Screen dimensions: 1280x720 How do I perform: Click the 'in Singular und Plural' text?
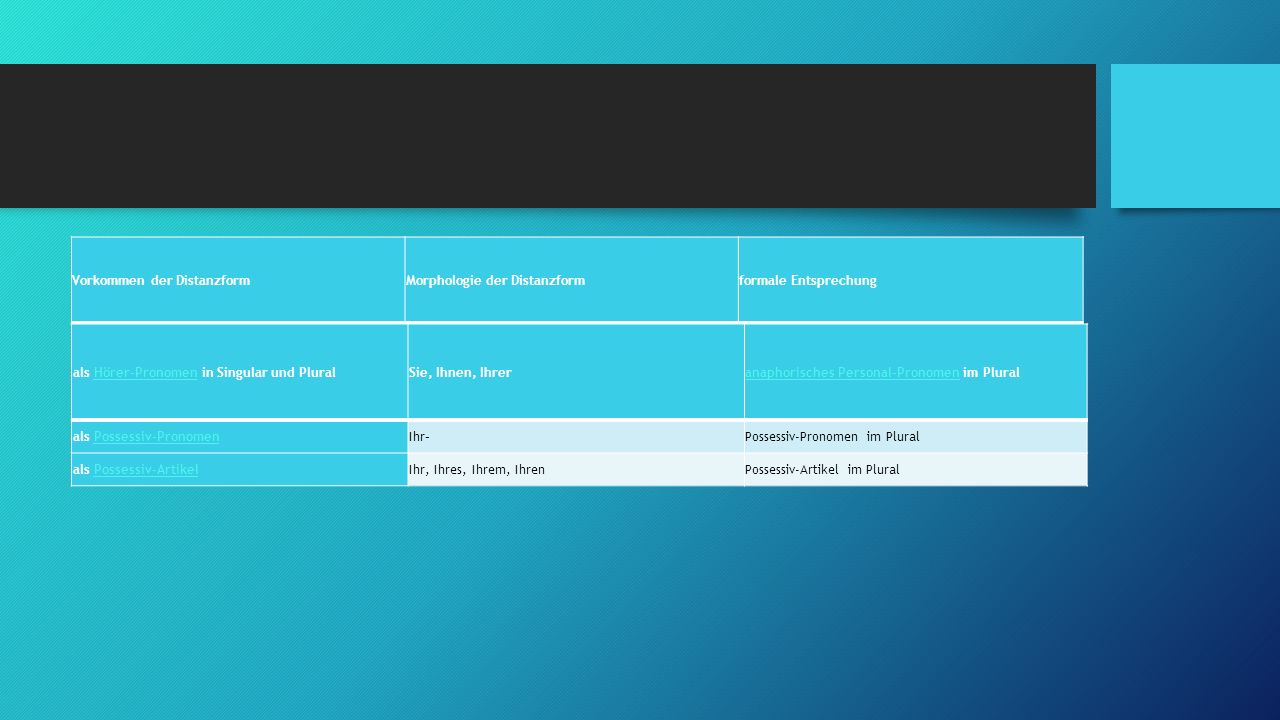pyautogui.click(x=268, y=372)
